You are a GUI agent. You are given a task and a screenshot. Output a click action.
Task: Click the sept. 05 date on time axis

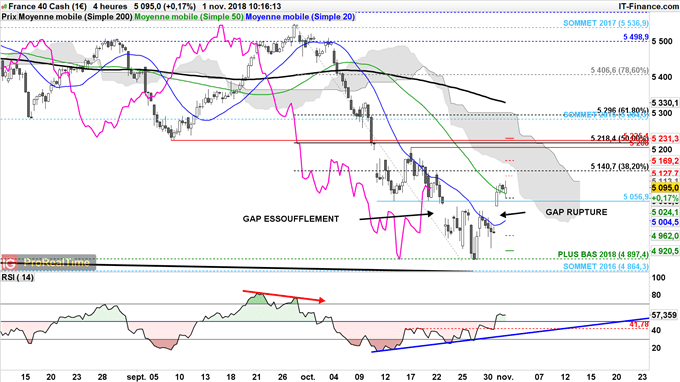point(143,377)
